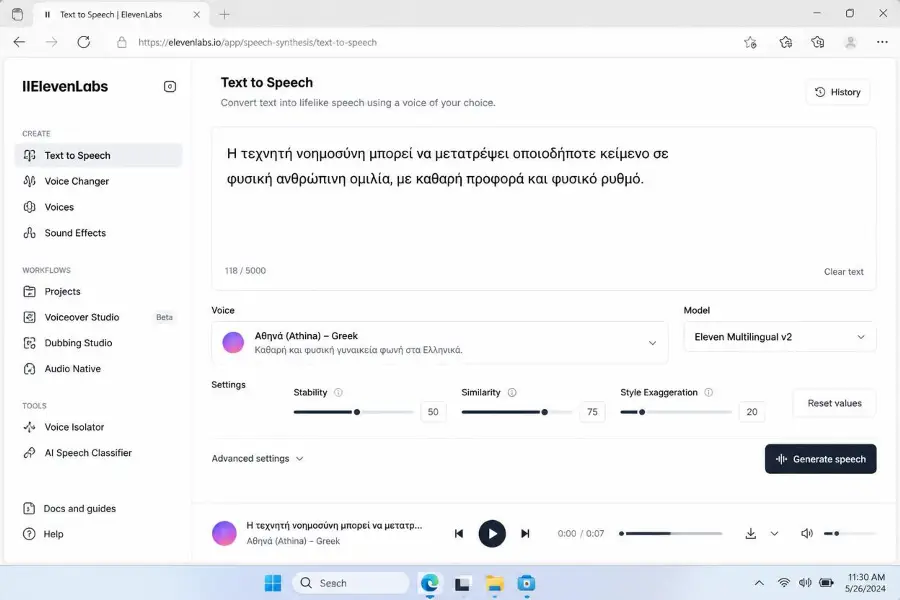Skip to previous track
The image size is (900, 600).
(x=459, y=534)
